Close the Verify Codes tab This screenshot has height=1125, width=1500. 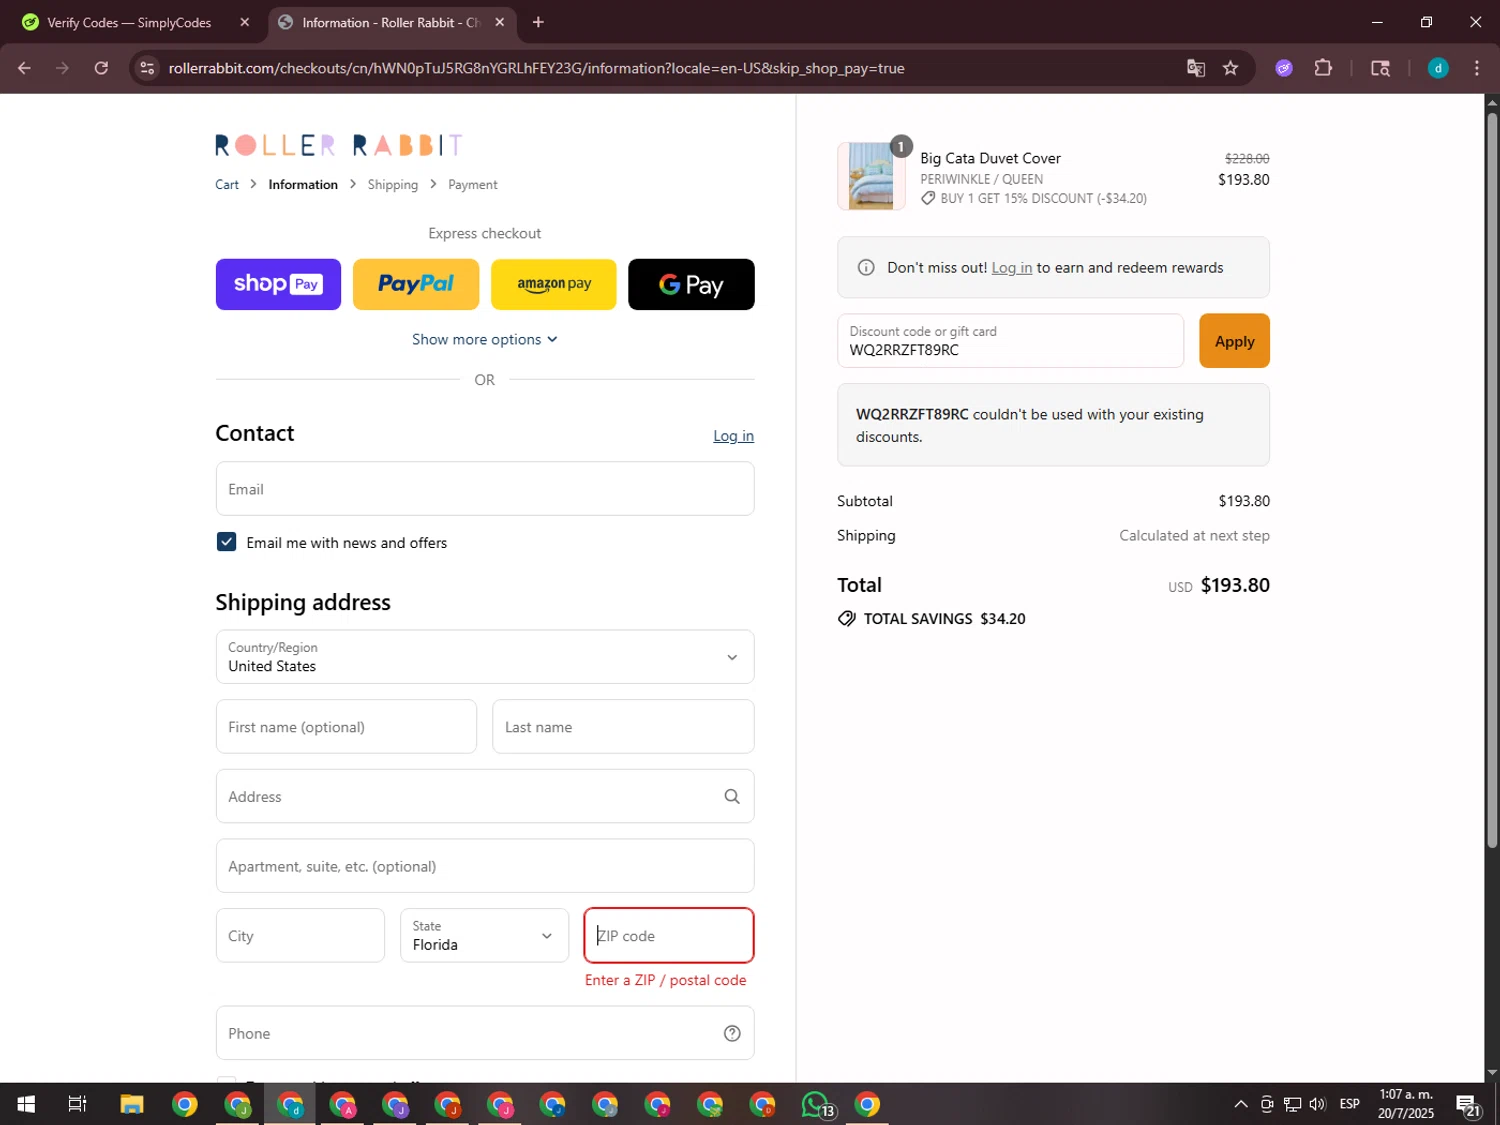click(x=245, y=22)
